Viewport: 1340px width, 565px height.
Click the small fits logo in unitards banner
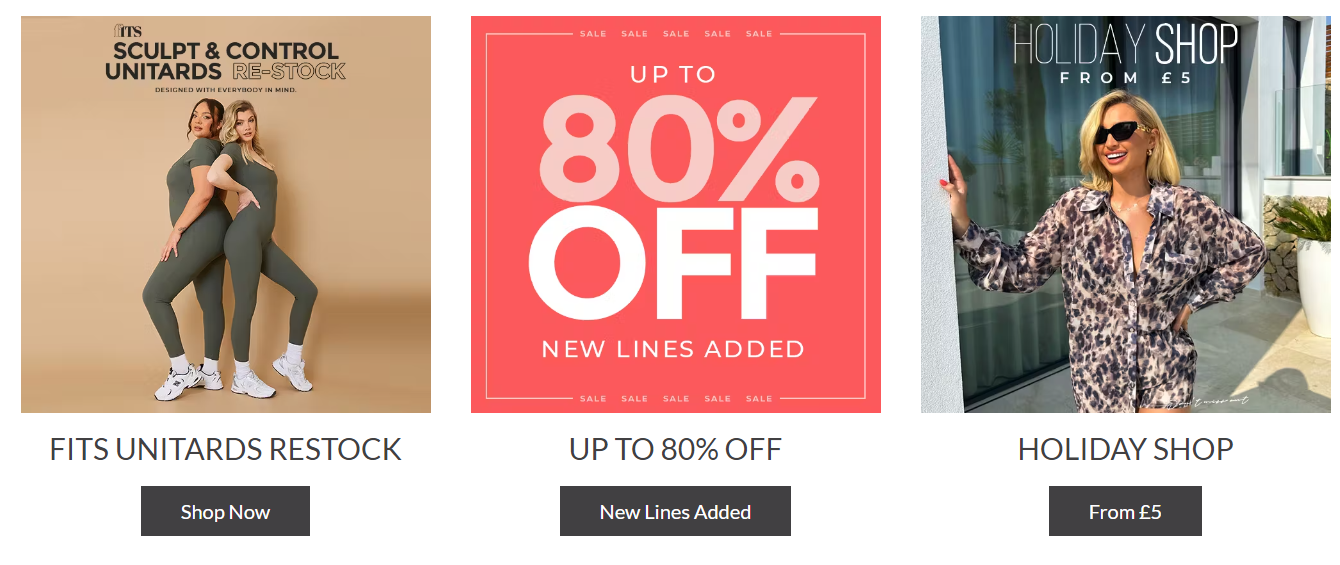[x=127, y=31]
